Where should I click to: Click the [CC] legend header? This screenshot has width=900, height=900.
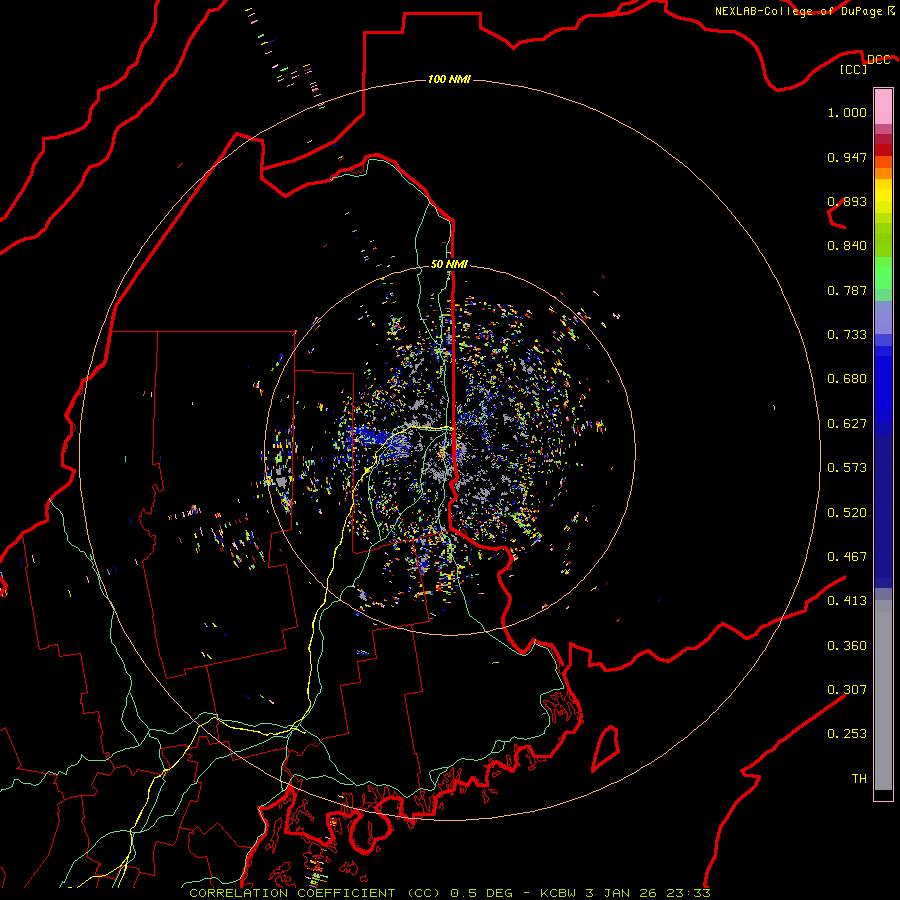[x=854, y=69]
